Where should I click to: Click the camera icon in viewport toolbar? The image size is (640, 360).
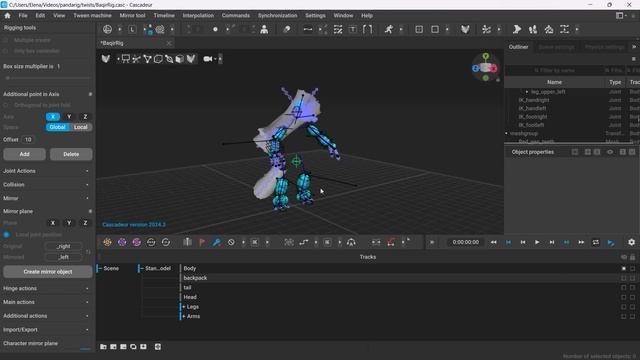(208, 59)
